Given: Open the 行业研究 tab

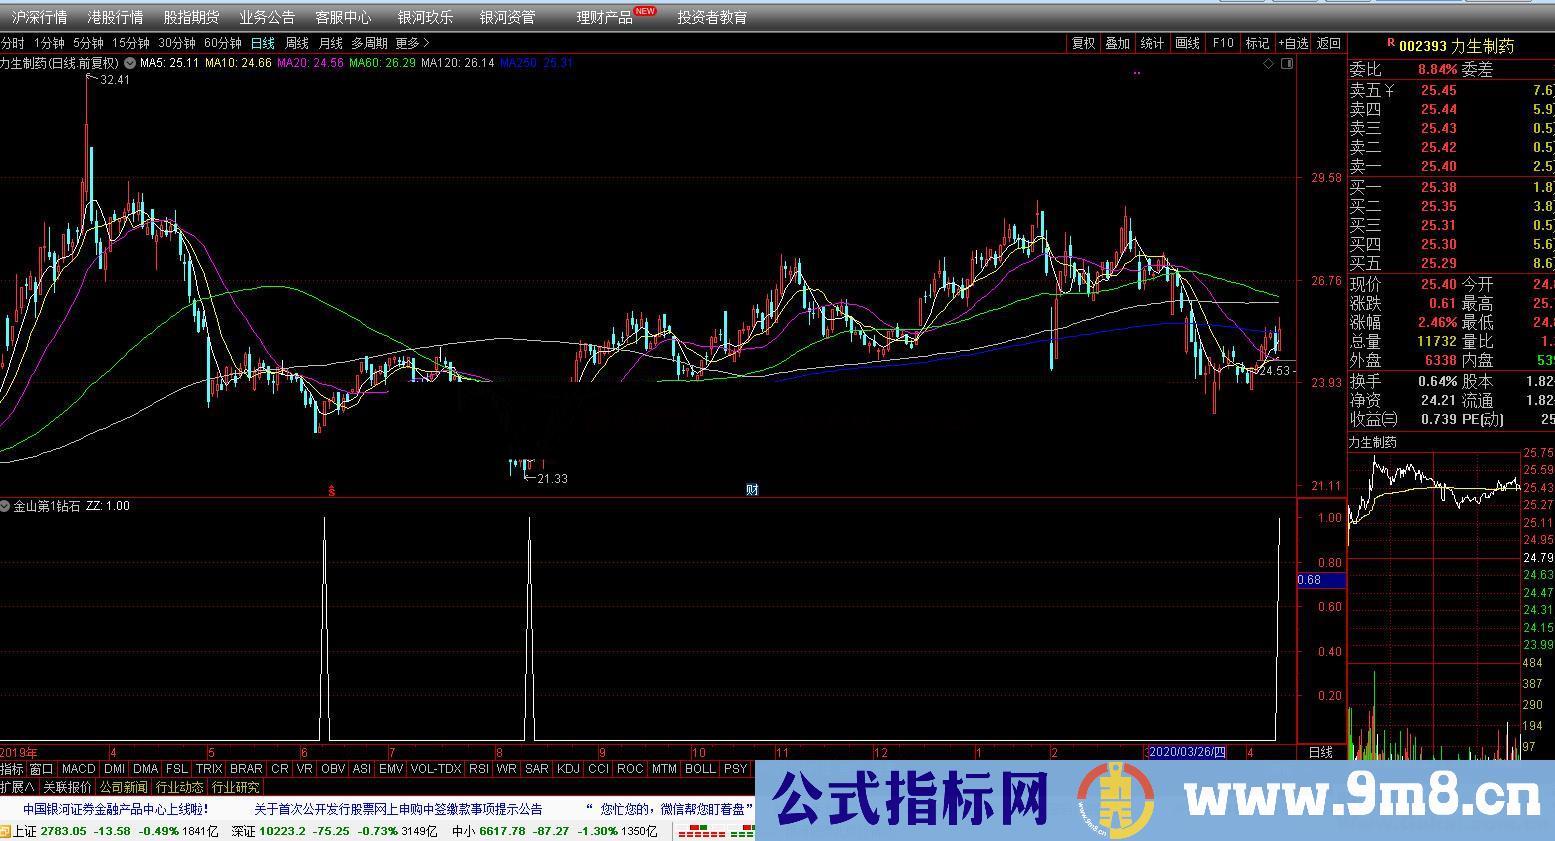Looking at the screenshot, I should 236,788.
